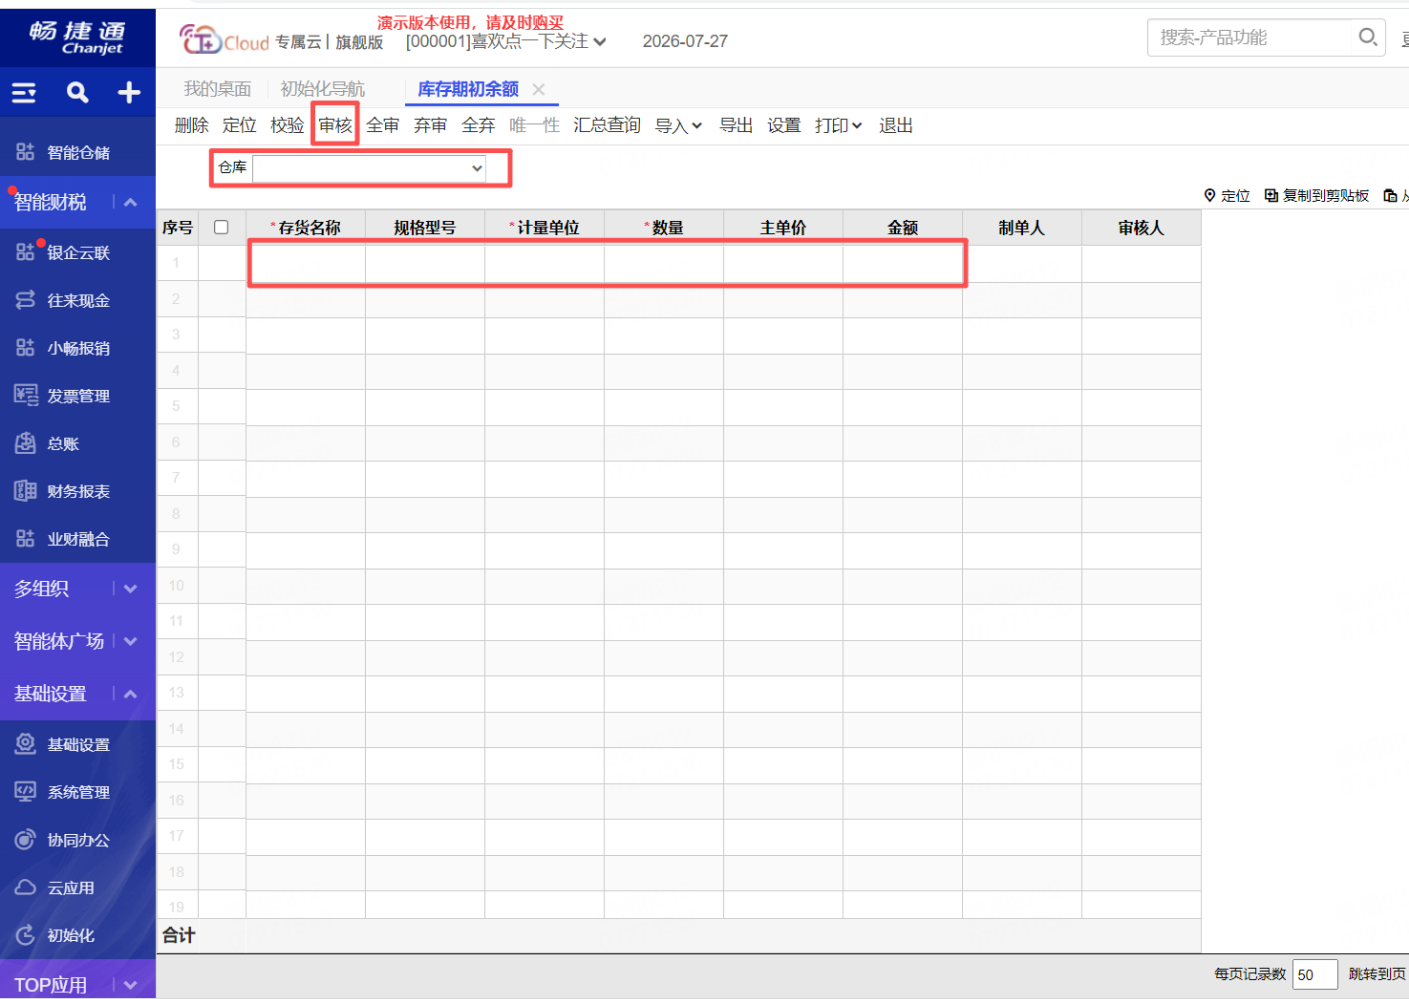
Task: Click the 审核人 column header
Action: click(x=1141, y=228)
